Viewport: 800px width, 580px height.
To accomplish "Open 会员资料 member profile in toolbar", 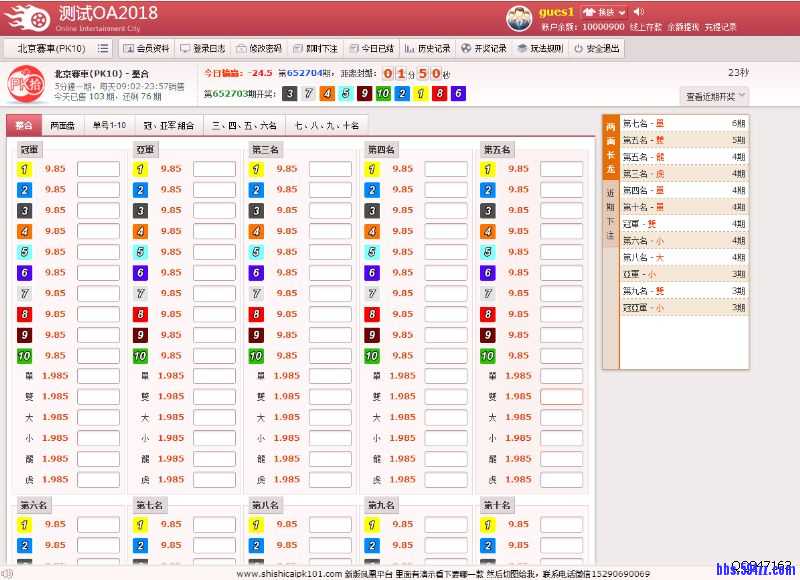I will [x=147, y=48].
